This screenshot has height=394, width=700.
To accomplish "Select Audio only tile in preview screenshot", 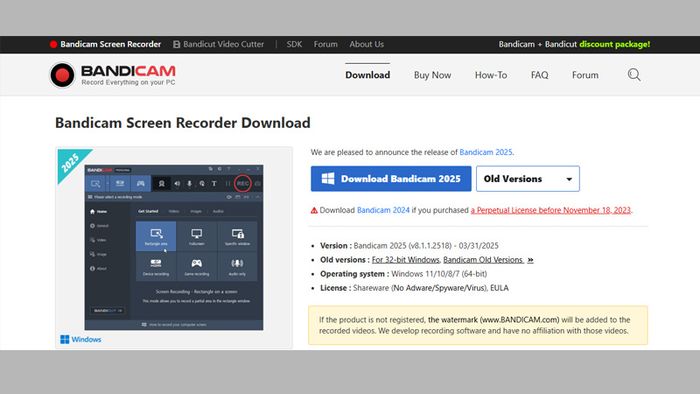I will pyautogui.click(x=238, y=266).
